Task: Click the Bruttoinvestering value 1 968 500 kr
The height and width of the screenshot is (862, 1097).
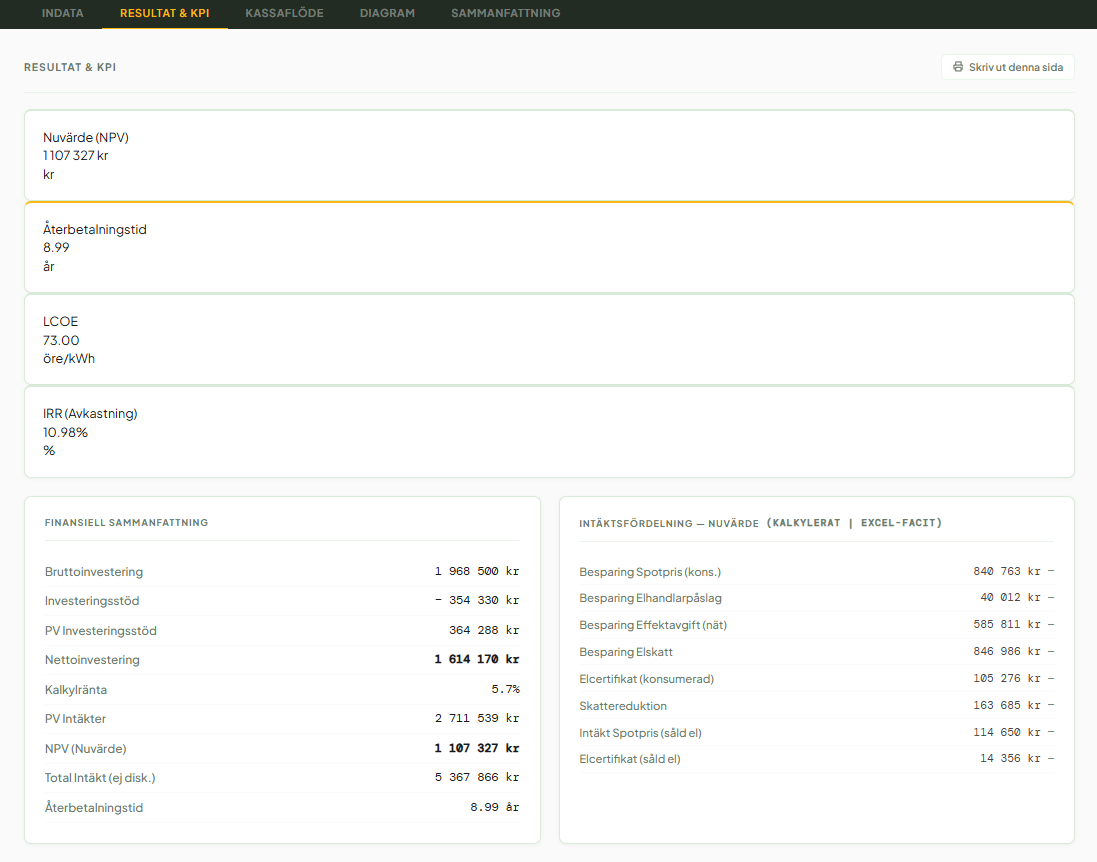Action: click(476, 572)
